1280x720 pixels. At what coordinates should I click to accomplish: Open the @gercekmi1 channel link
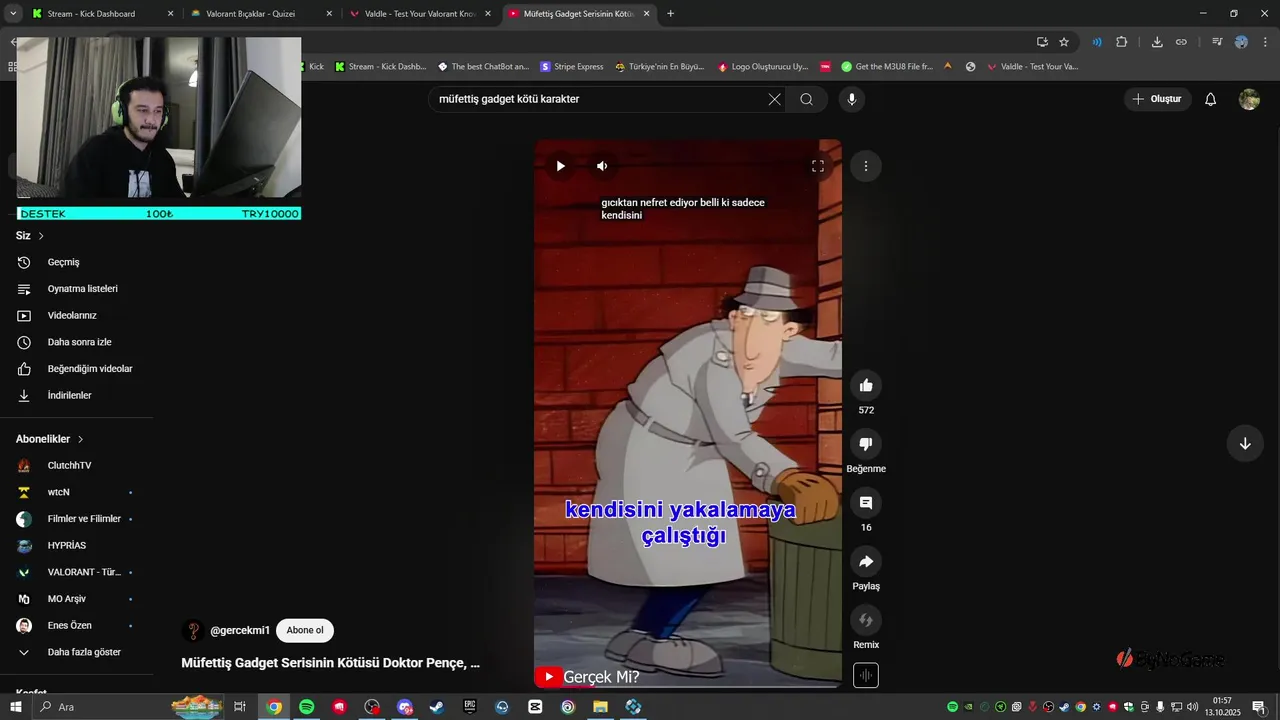pyautogui.click(x=240, y=631)
